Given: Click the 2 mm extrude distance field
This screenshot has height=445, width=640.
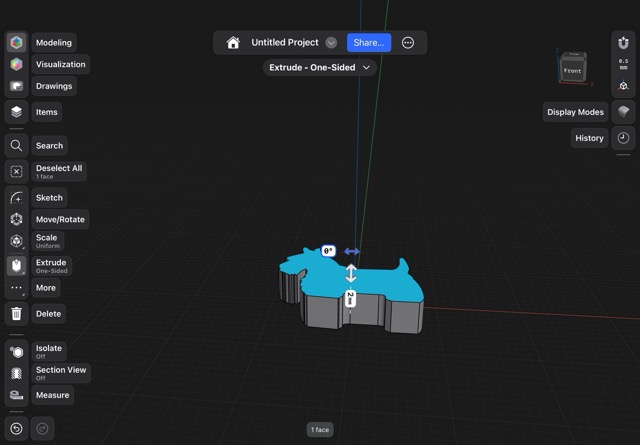Looking at the screenshot, I should click(x=350, y=298).
